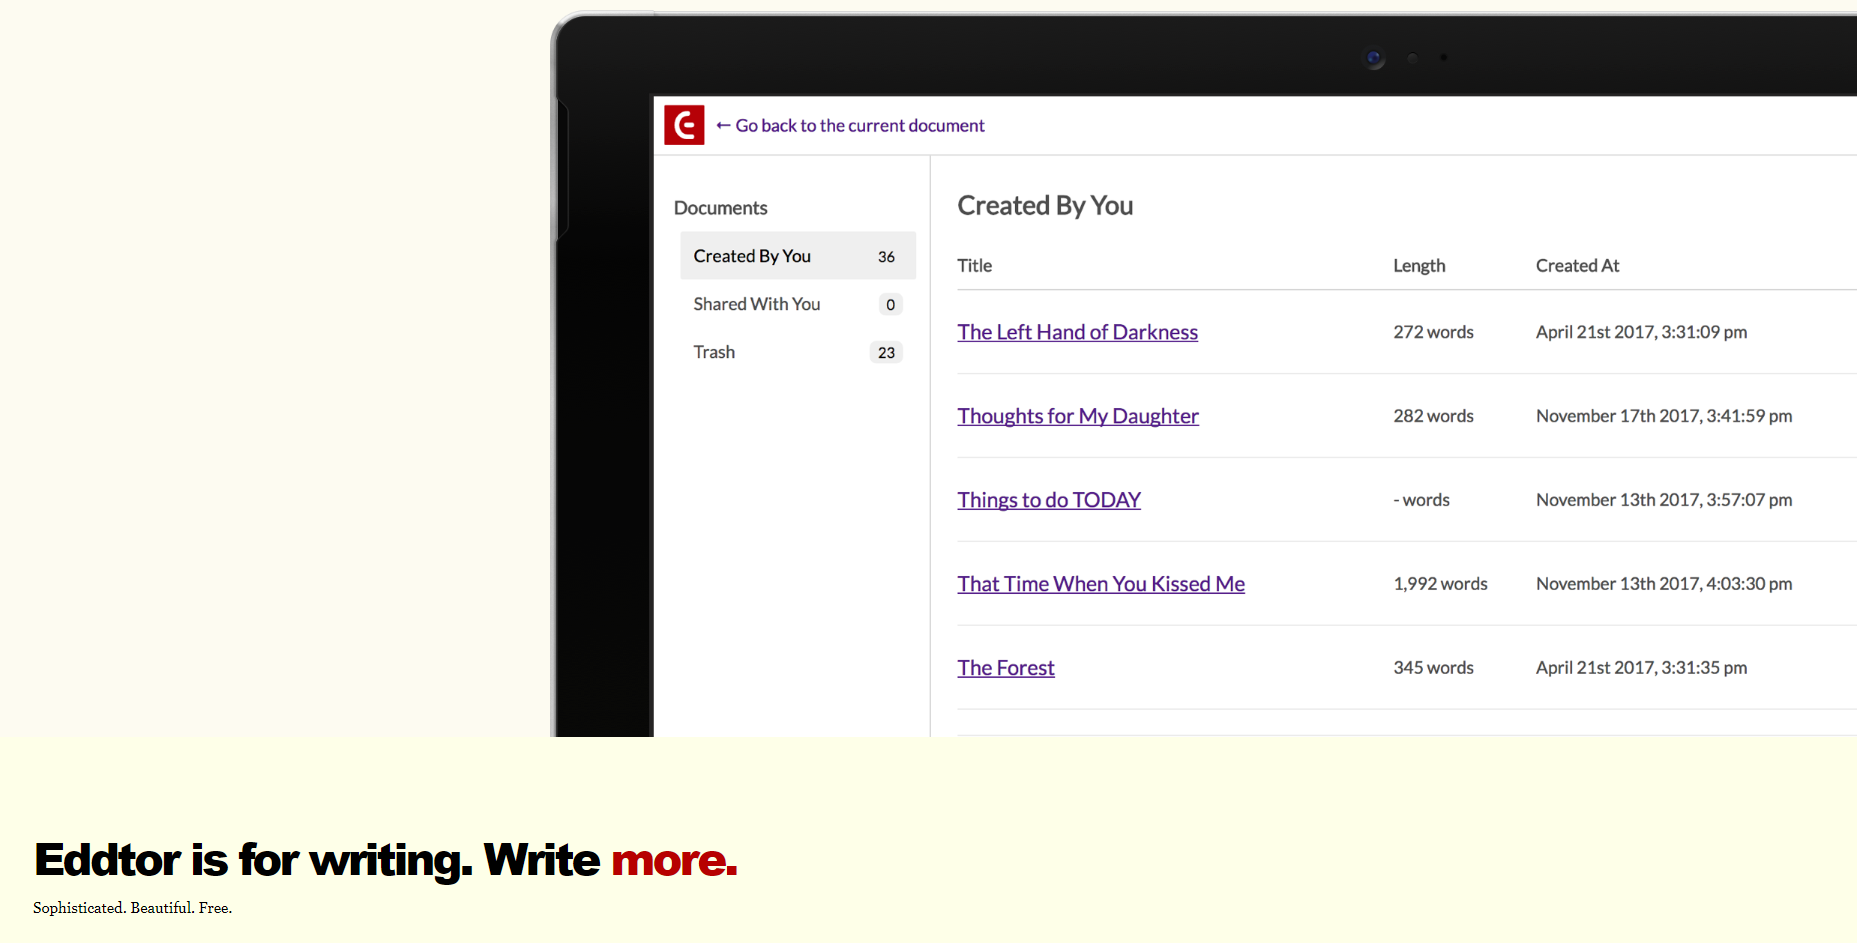Click the 272 words length cell
This screenshot has height=943, width=1857.
[1433, 332]
